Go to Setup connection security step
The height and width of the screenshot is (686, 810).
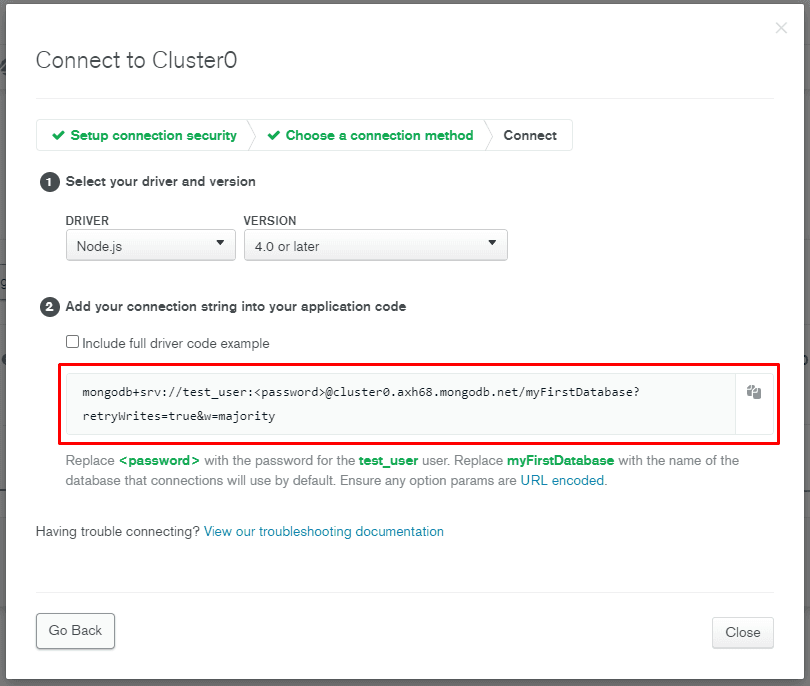click(145, 135)
